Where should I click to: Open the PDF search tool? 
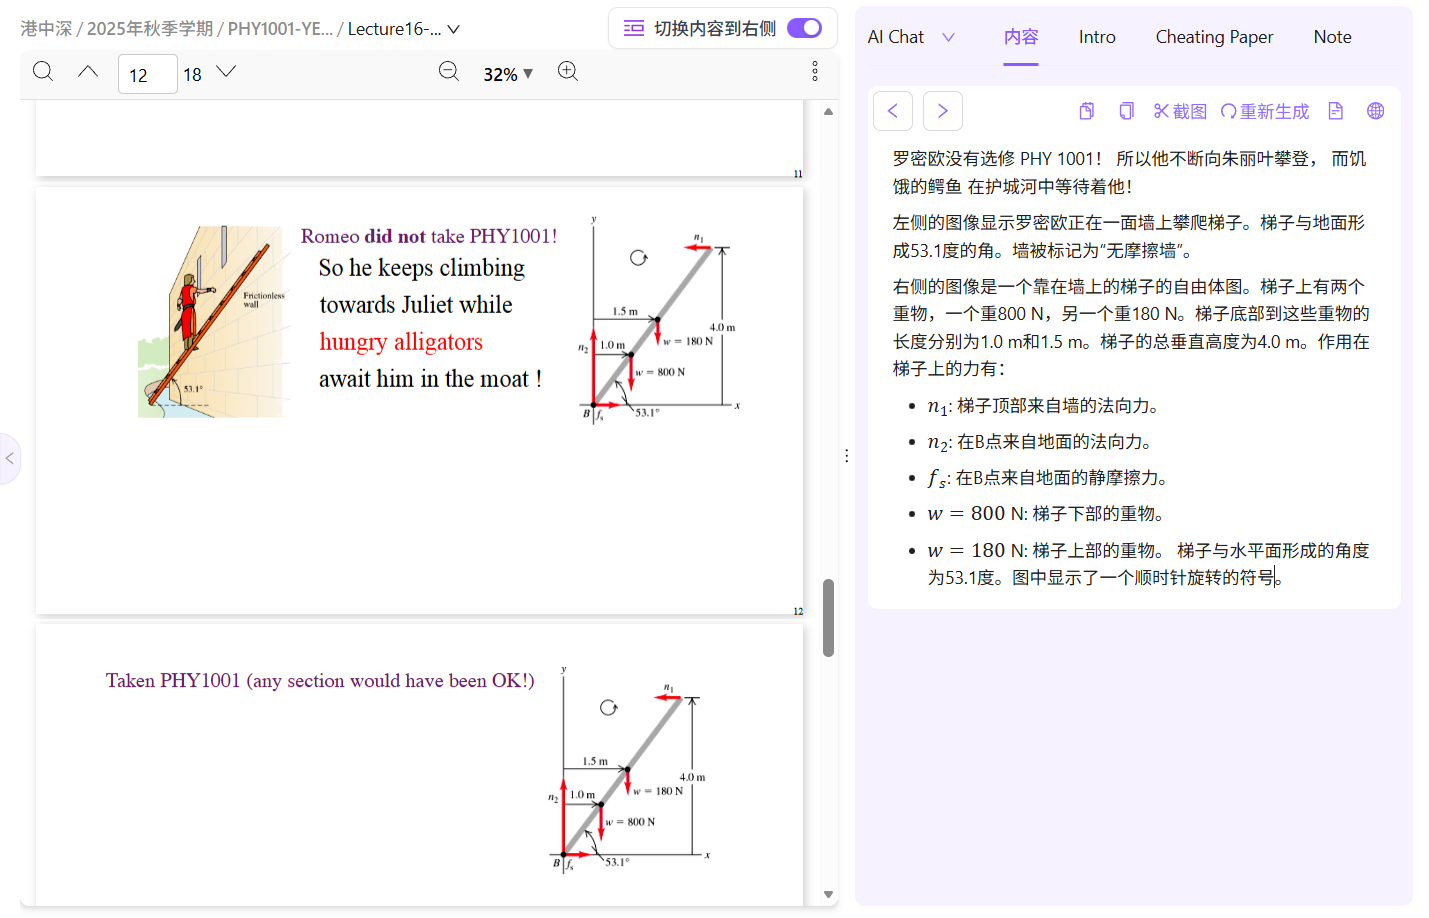pyautogui.click(x=42, y=71)
